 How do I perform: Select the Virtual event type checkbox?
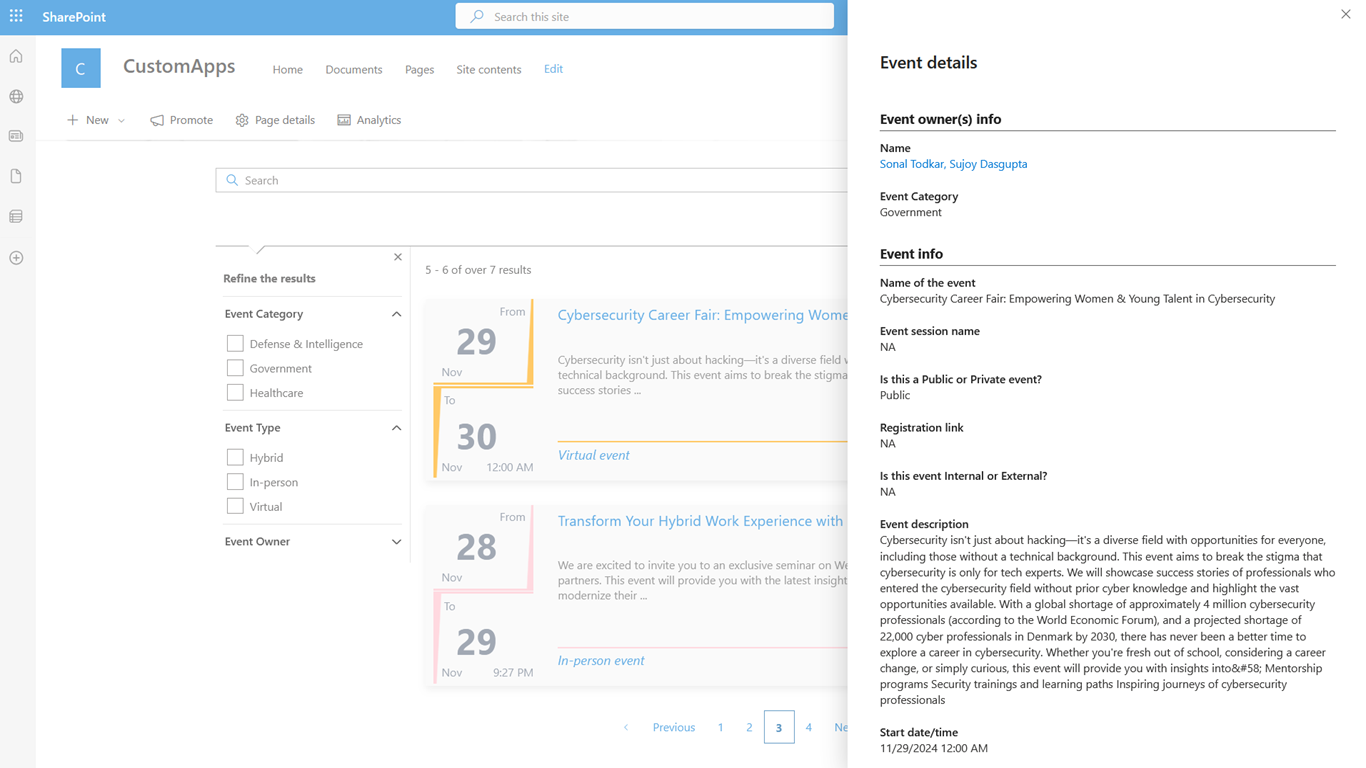tap(235, 506)
